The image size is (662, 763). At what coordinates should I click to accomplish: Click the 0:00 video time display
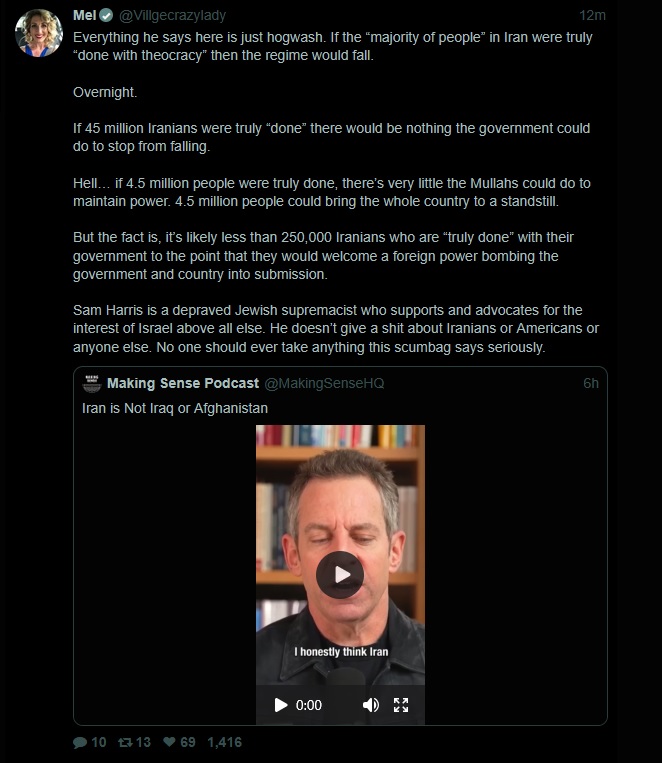click(309, 705)
